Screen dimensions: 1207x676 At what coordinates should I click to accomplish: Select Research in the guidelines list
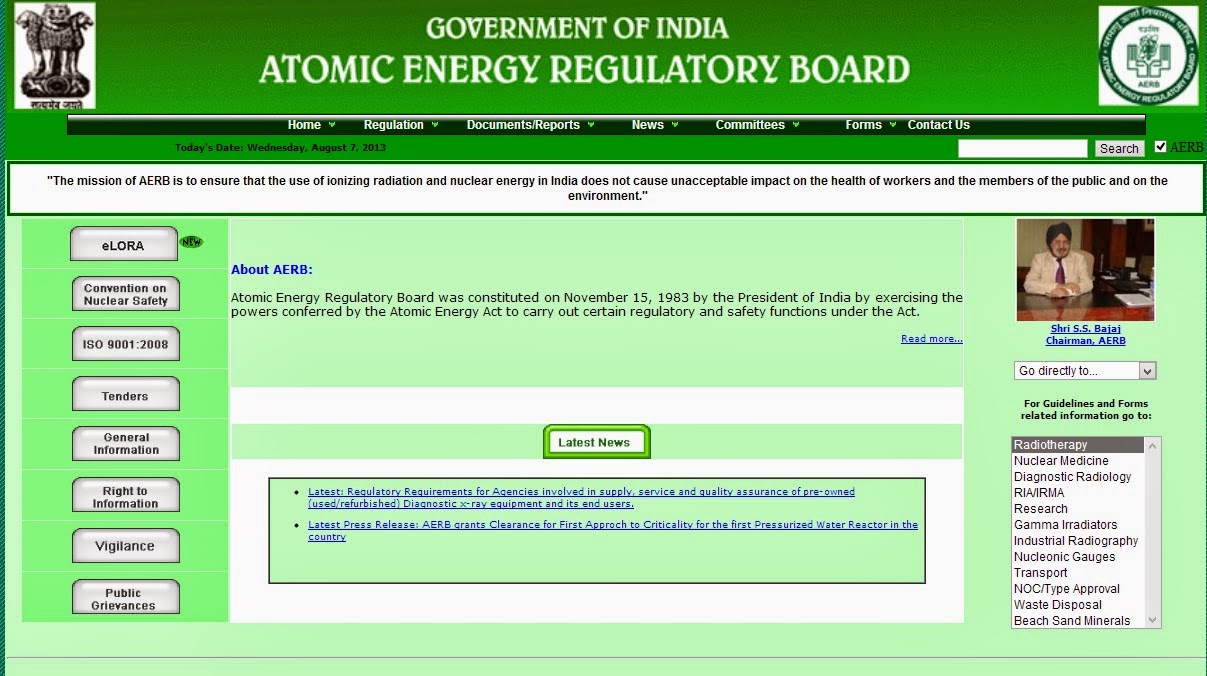[1078, 509]
